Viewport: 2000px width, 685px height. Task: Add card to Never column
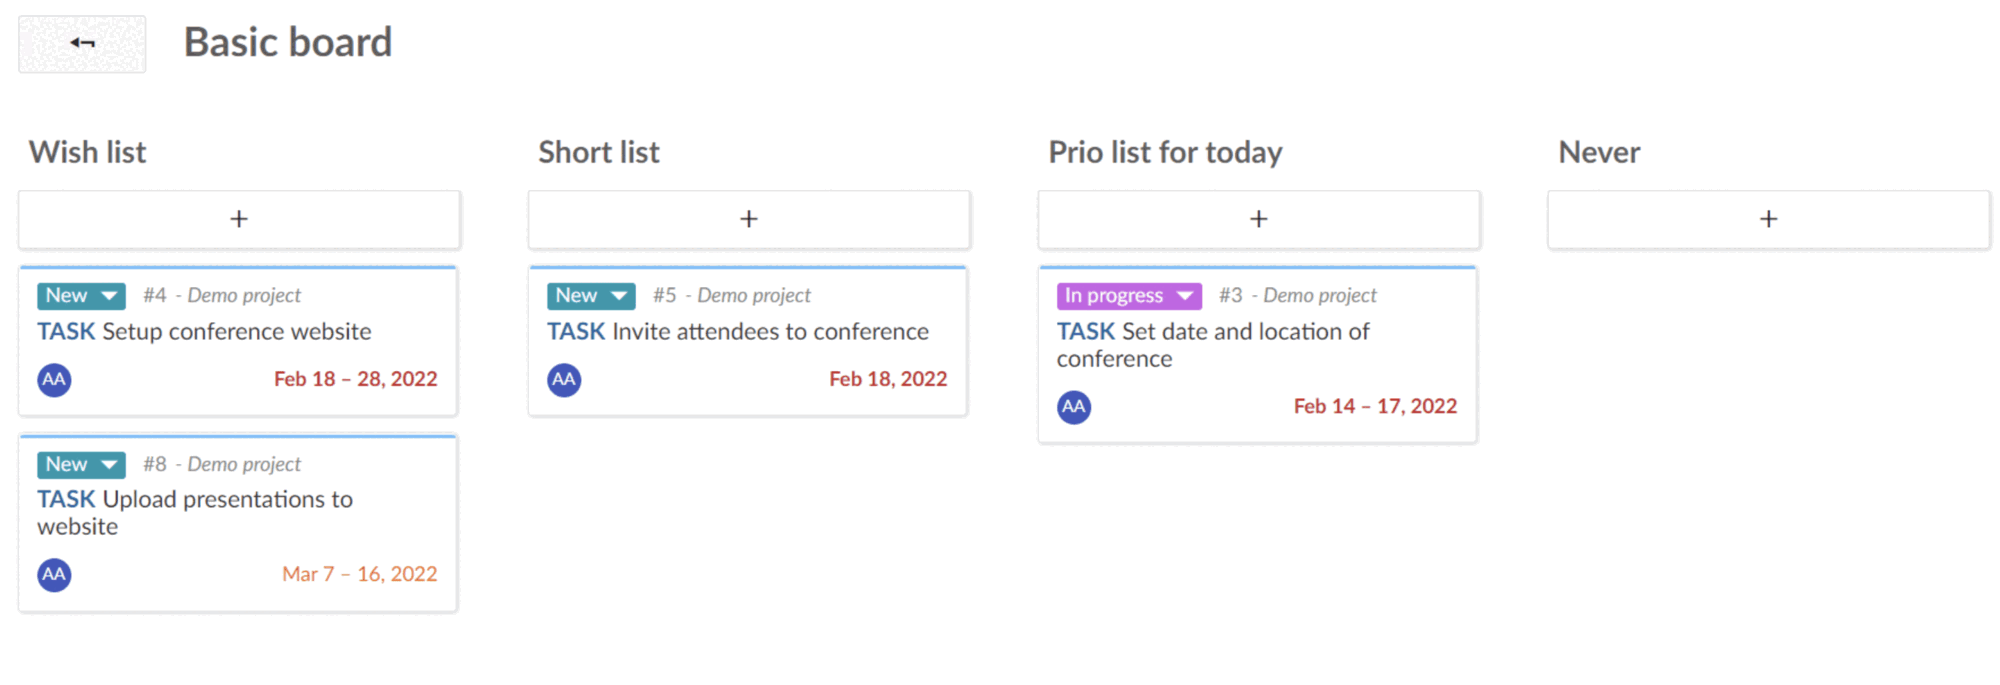(1768, 219)
